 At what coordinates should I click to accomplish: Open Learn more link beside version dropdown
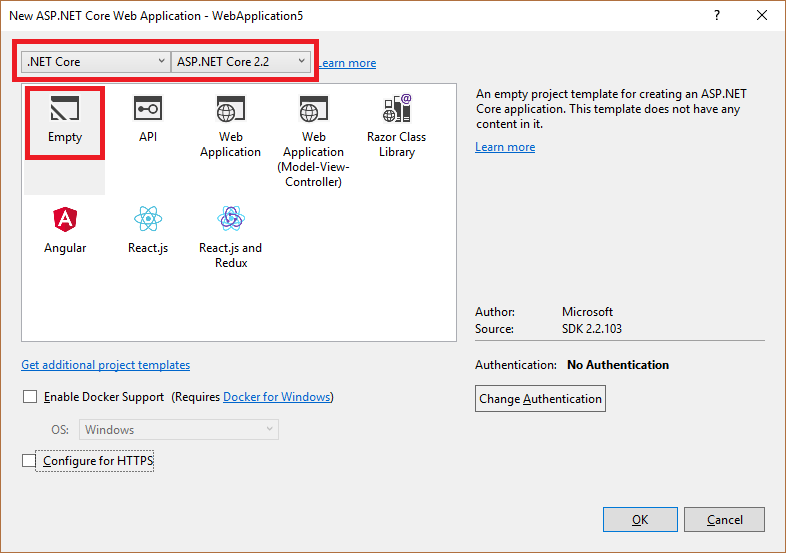347,63
